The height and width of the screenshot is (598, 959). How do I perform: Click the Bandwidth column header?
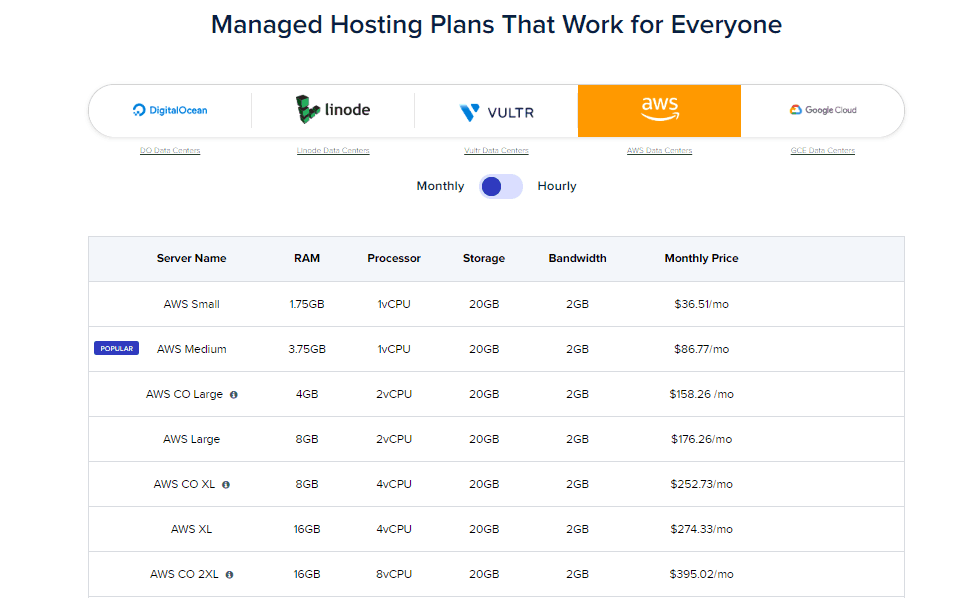577,259
